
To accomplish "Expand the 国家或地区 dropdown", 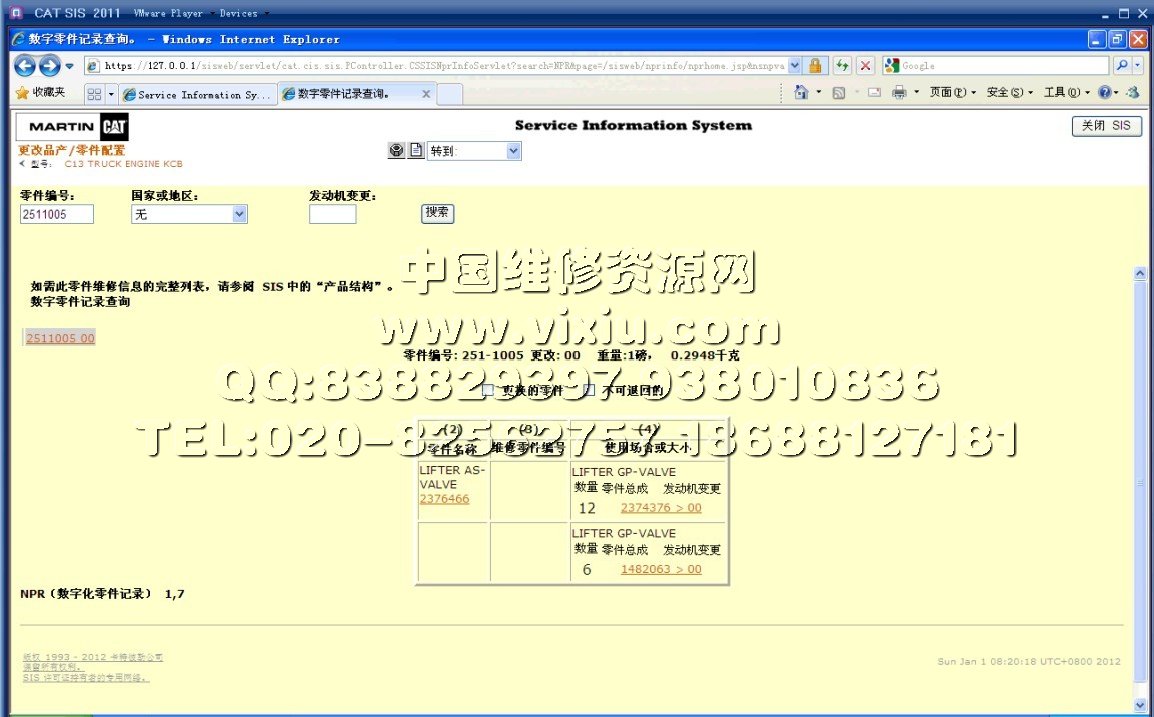I will click(x=239, y=214).
